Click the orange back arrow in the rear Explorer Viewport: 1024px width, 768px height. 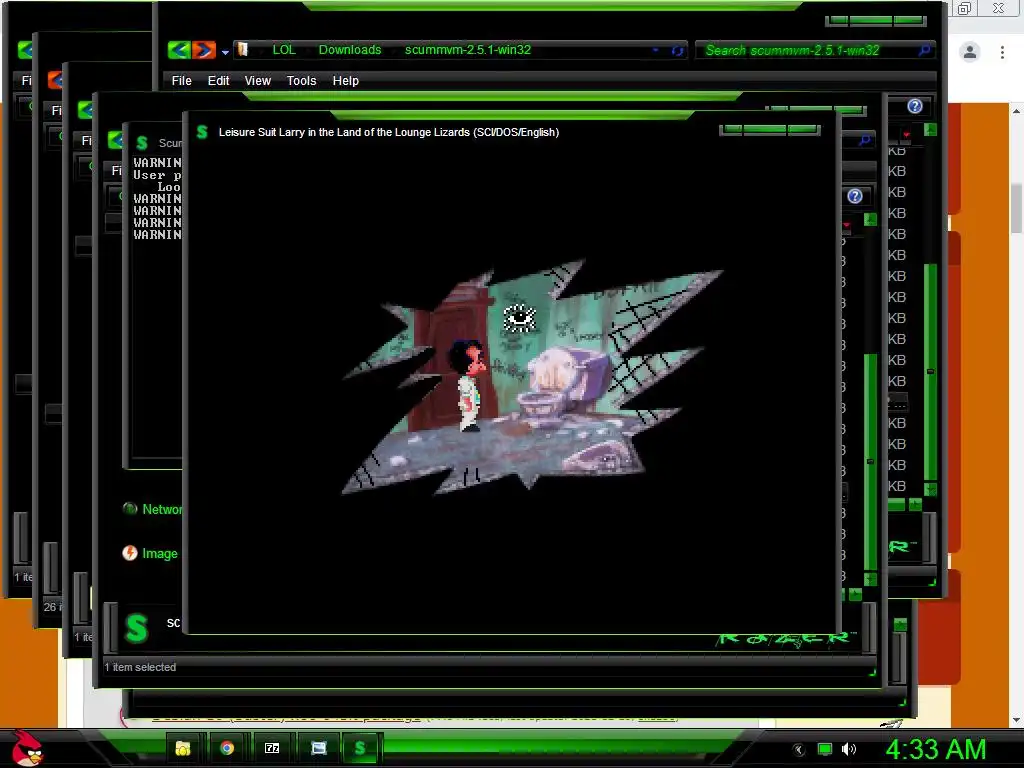point(55,80)
